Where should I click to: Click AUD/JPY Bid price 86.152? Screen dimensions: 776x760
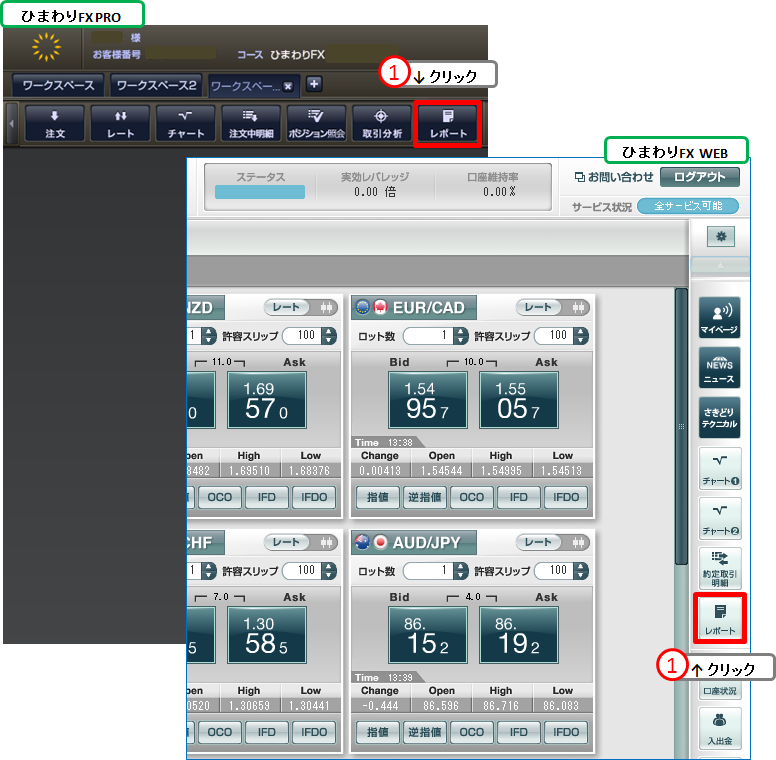428,635
